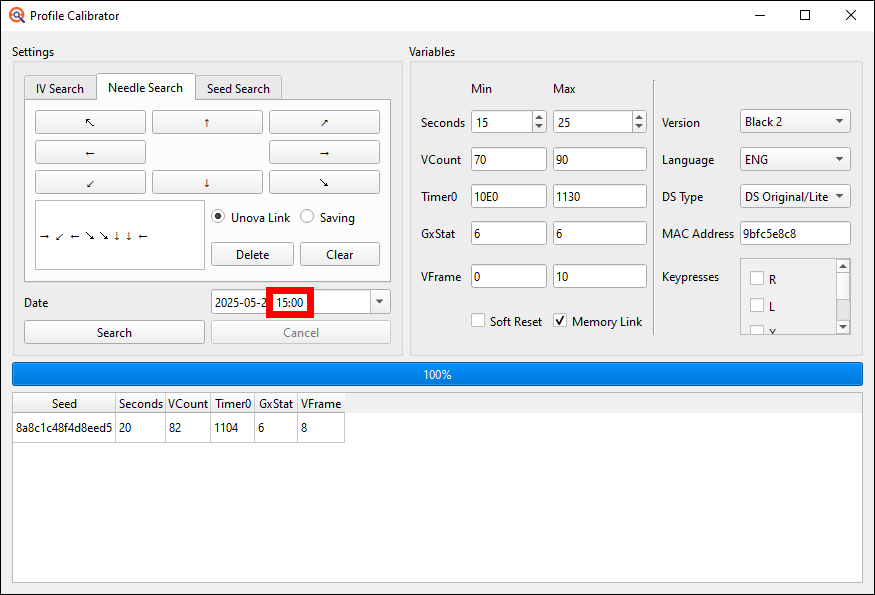Expand the Date picker dropdown
Viewport: 875px width, 595px height.
(378, 301)
